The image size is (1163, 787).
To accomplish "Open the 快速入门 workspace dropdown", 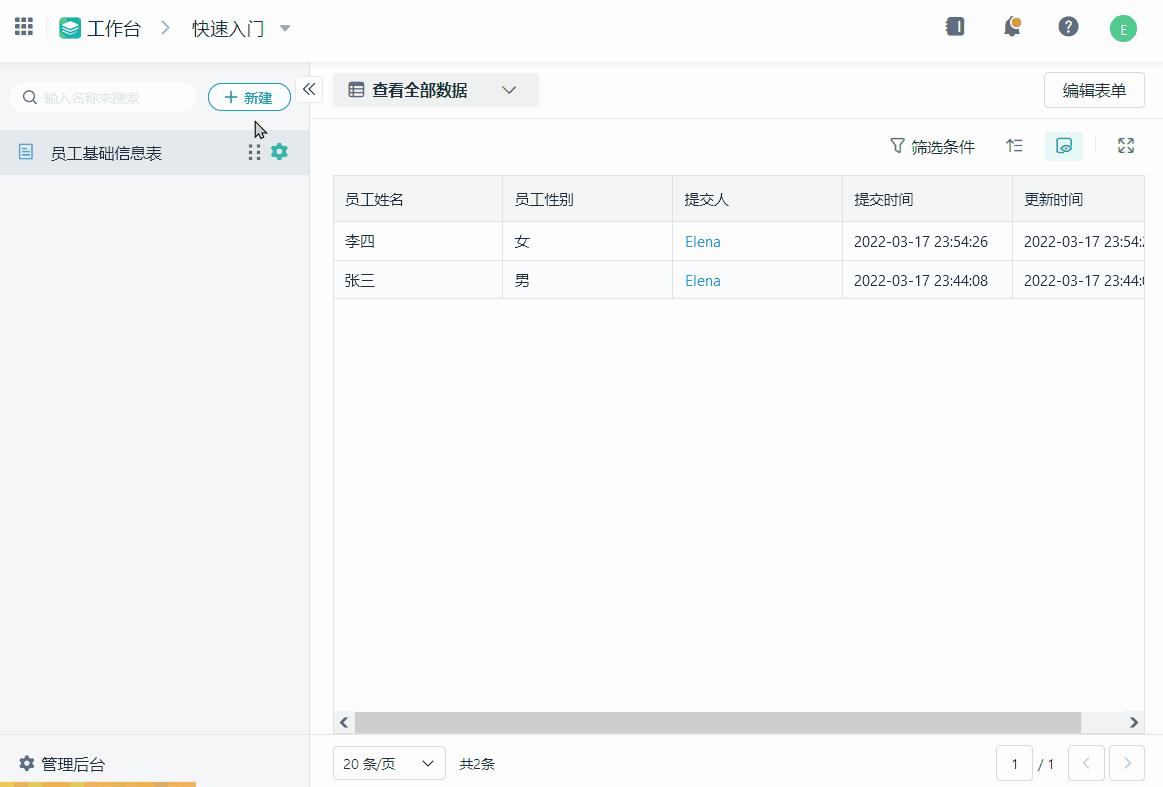I will 240,28.
